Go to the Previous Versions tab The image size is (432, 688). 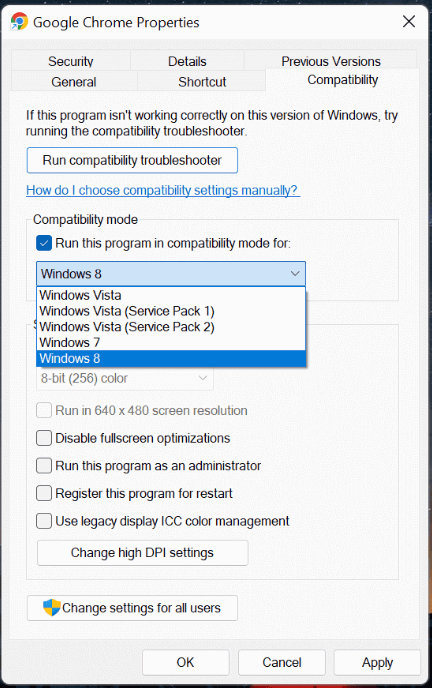click(331, 61)
